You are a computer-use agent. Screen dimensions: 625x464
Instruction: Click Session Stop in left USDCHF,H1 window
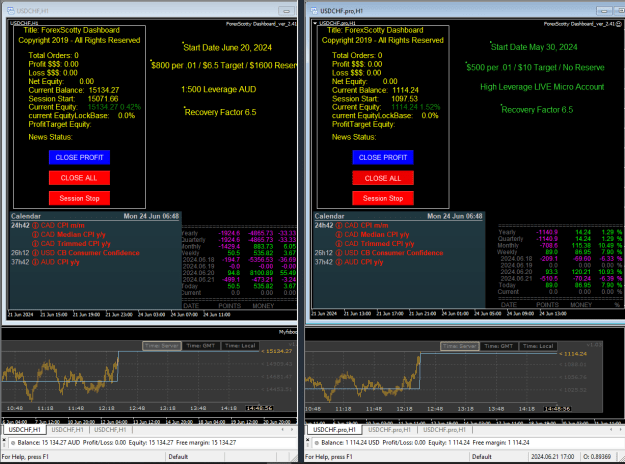pos(79,198)
